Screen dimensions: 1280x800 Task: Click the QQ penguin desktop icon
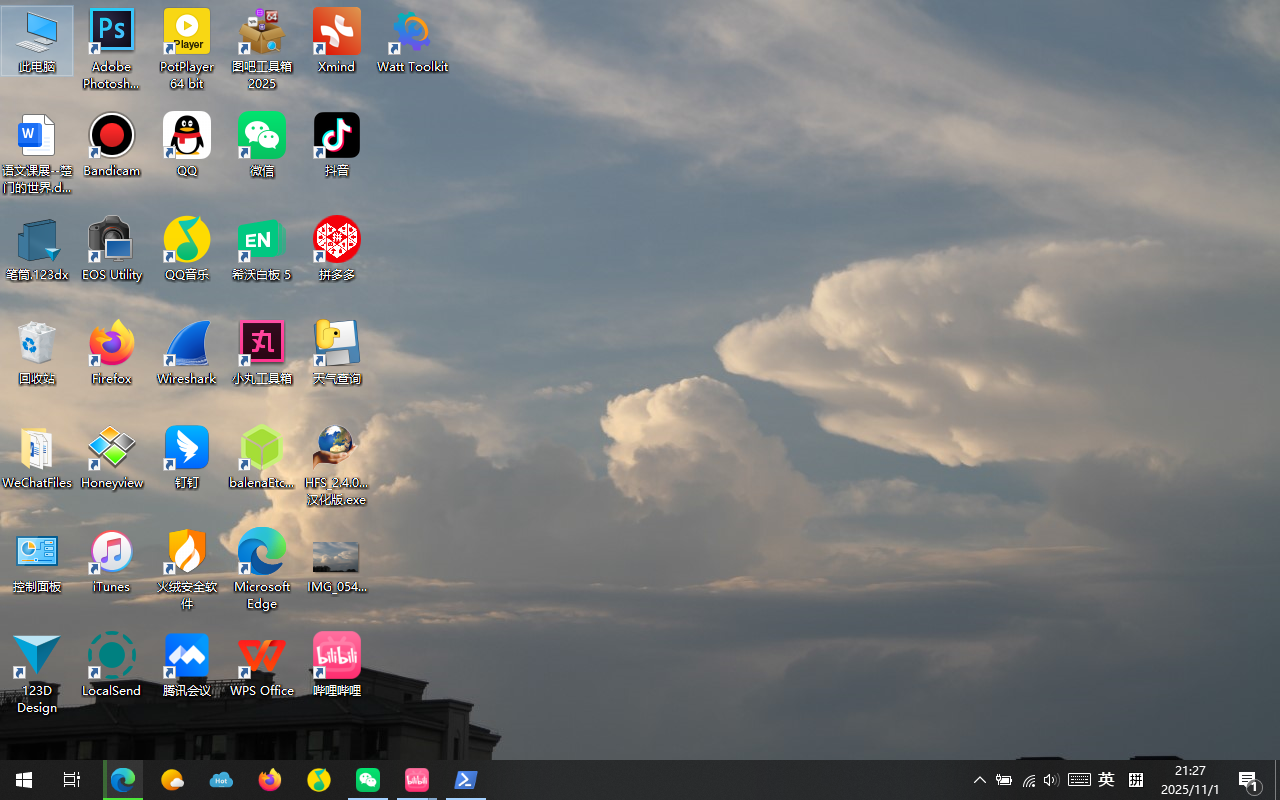point(187,137)
